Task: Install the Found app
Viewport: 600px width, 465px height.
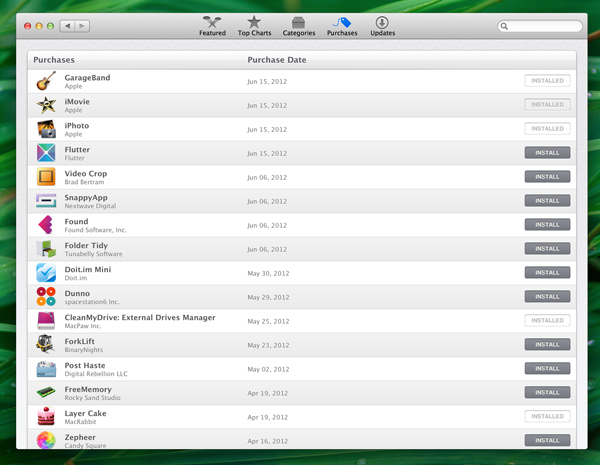Action: pos(547,225)
